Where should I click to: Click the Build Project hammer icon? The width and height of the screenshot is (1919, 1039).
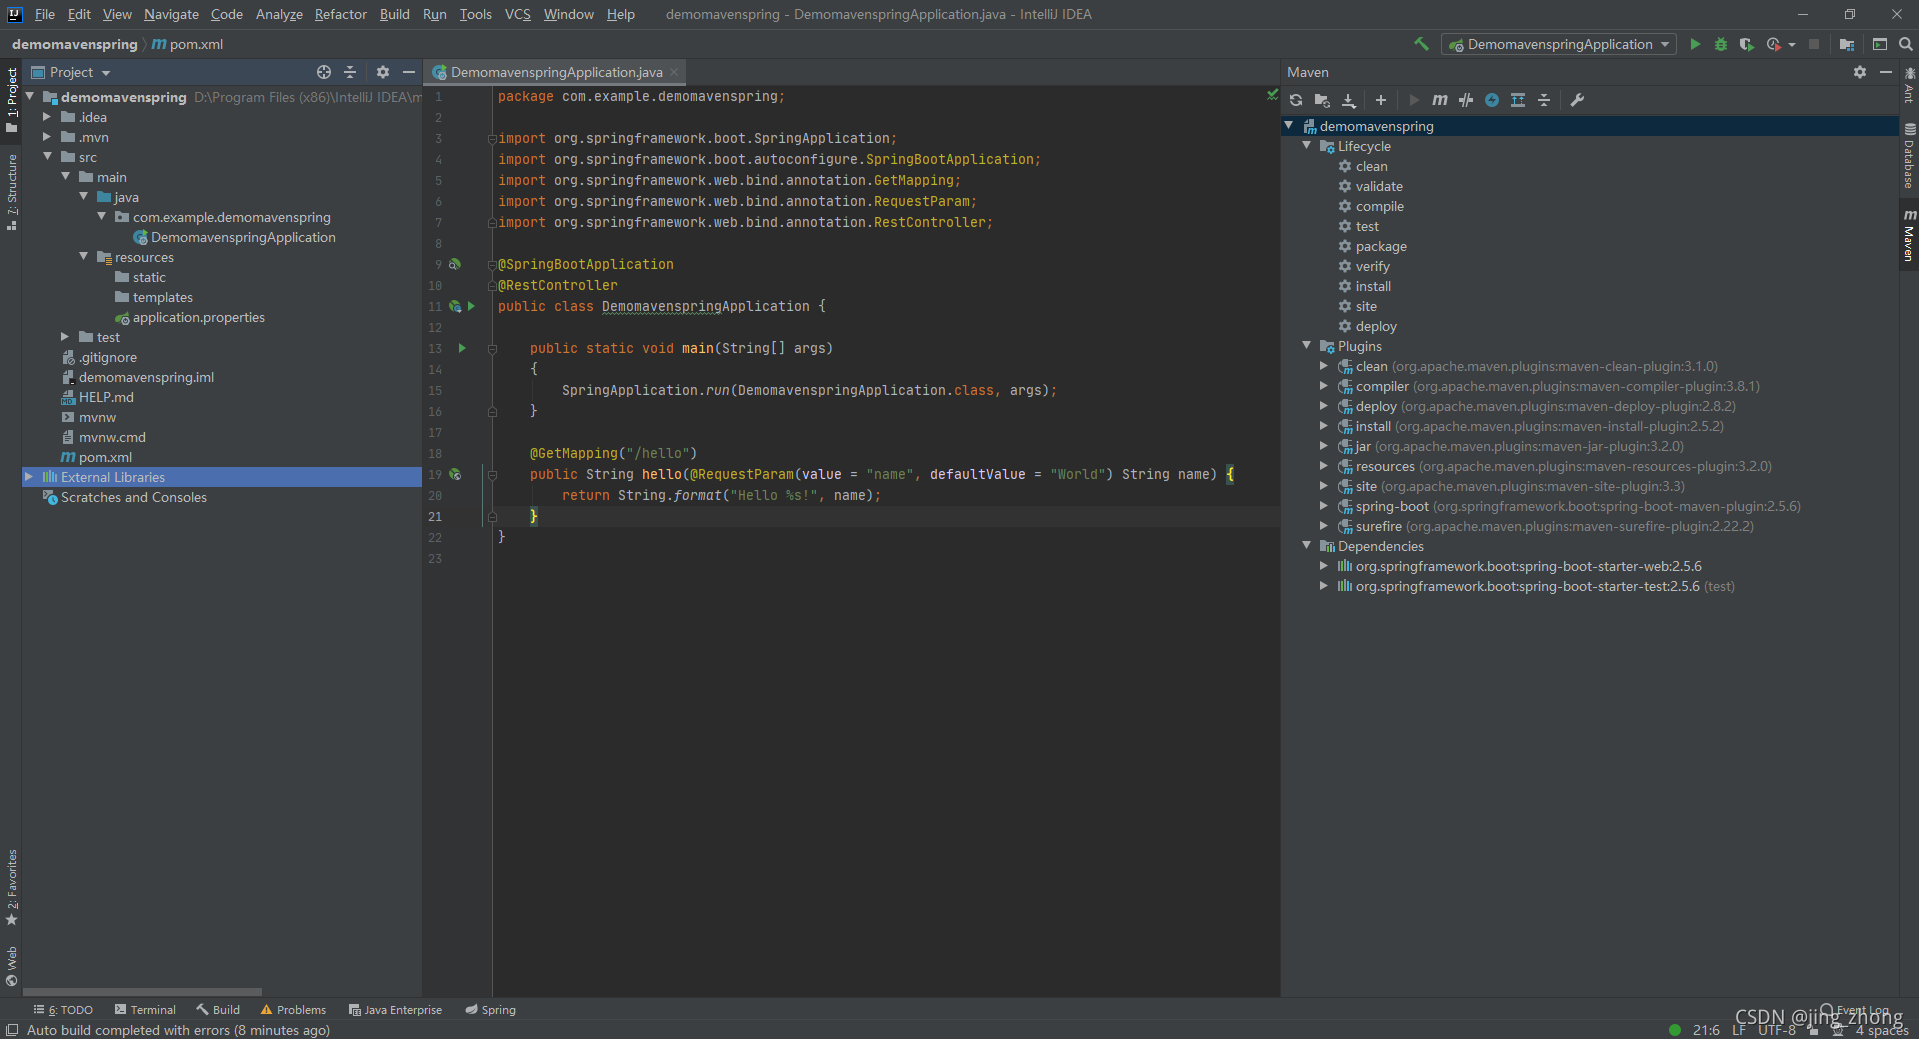(1421, 44)
